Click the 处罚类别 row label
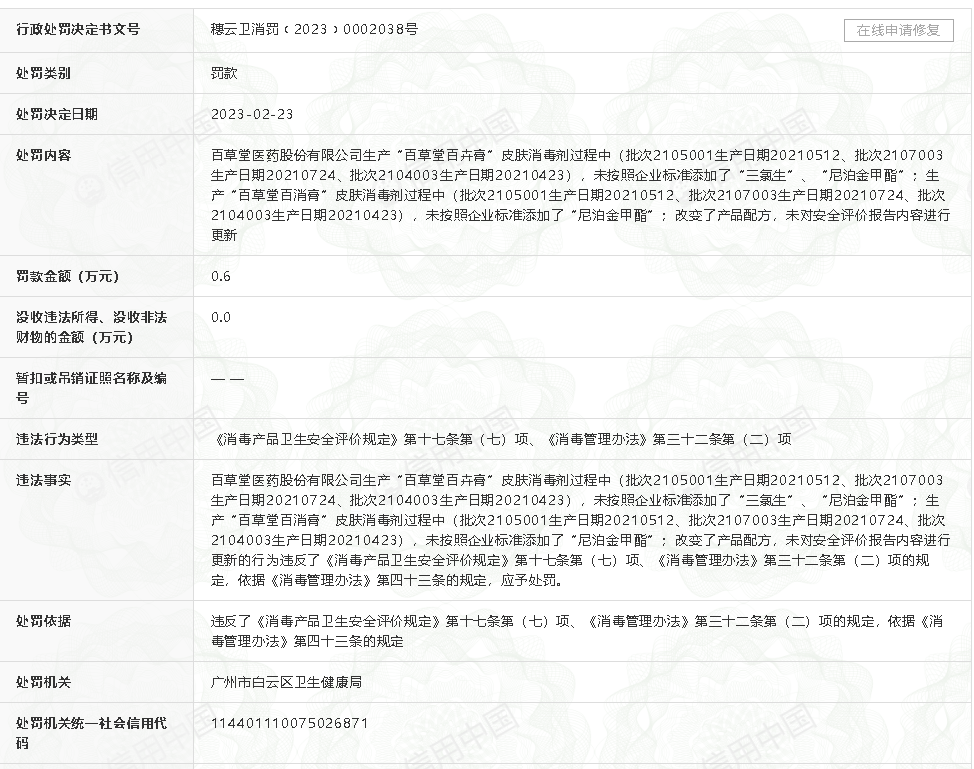974x769 pixels. (x=44, y=73)
